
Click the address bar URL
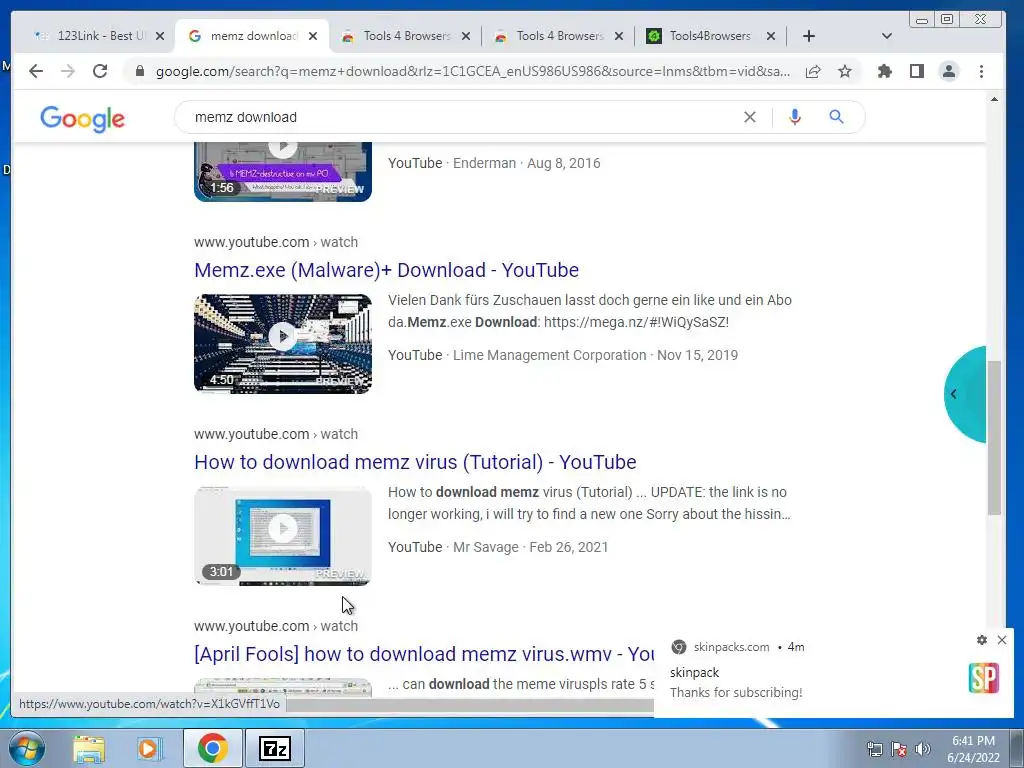473,71
